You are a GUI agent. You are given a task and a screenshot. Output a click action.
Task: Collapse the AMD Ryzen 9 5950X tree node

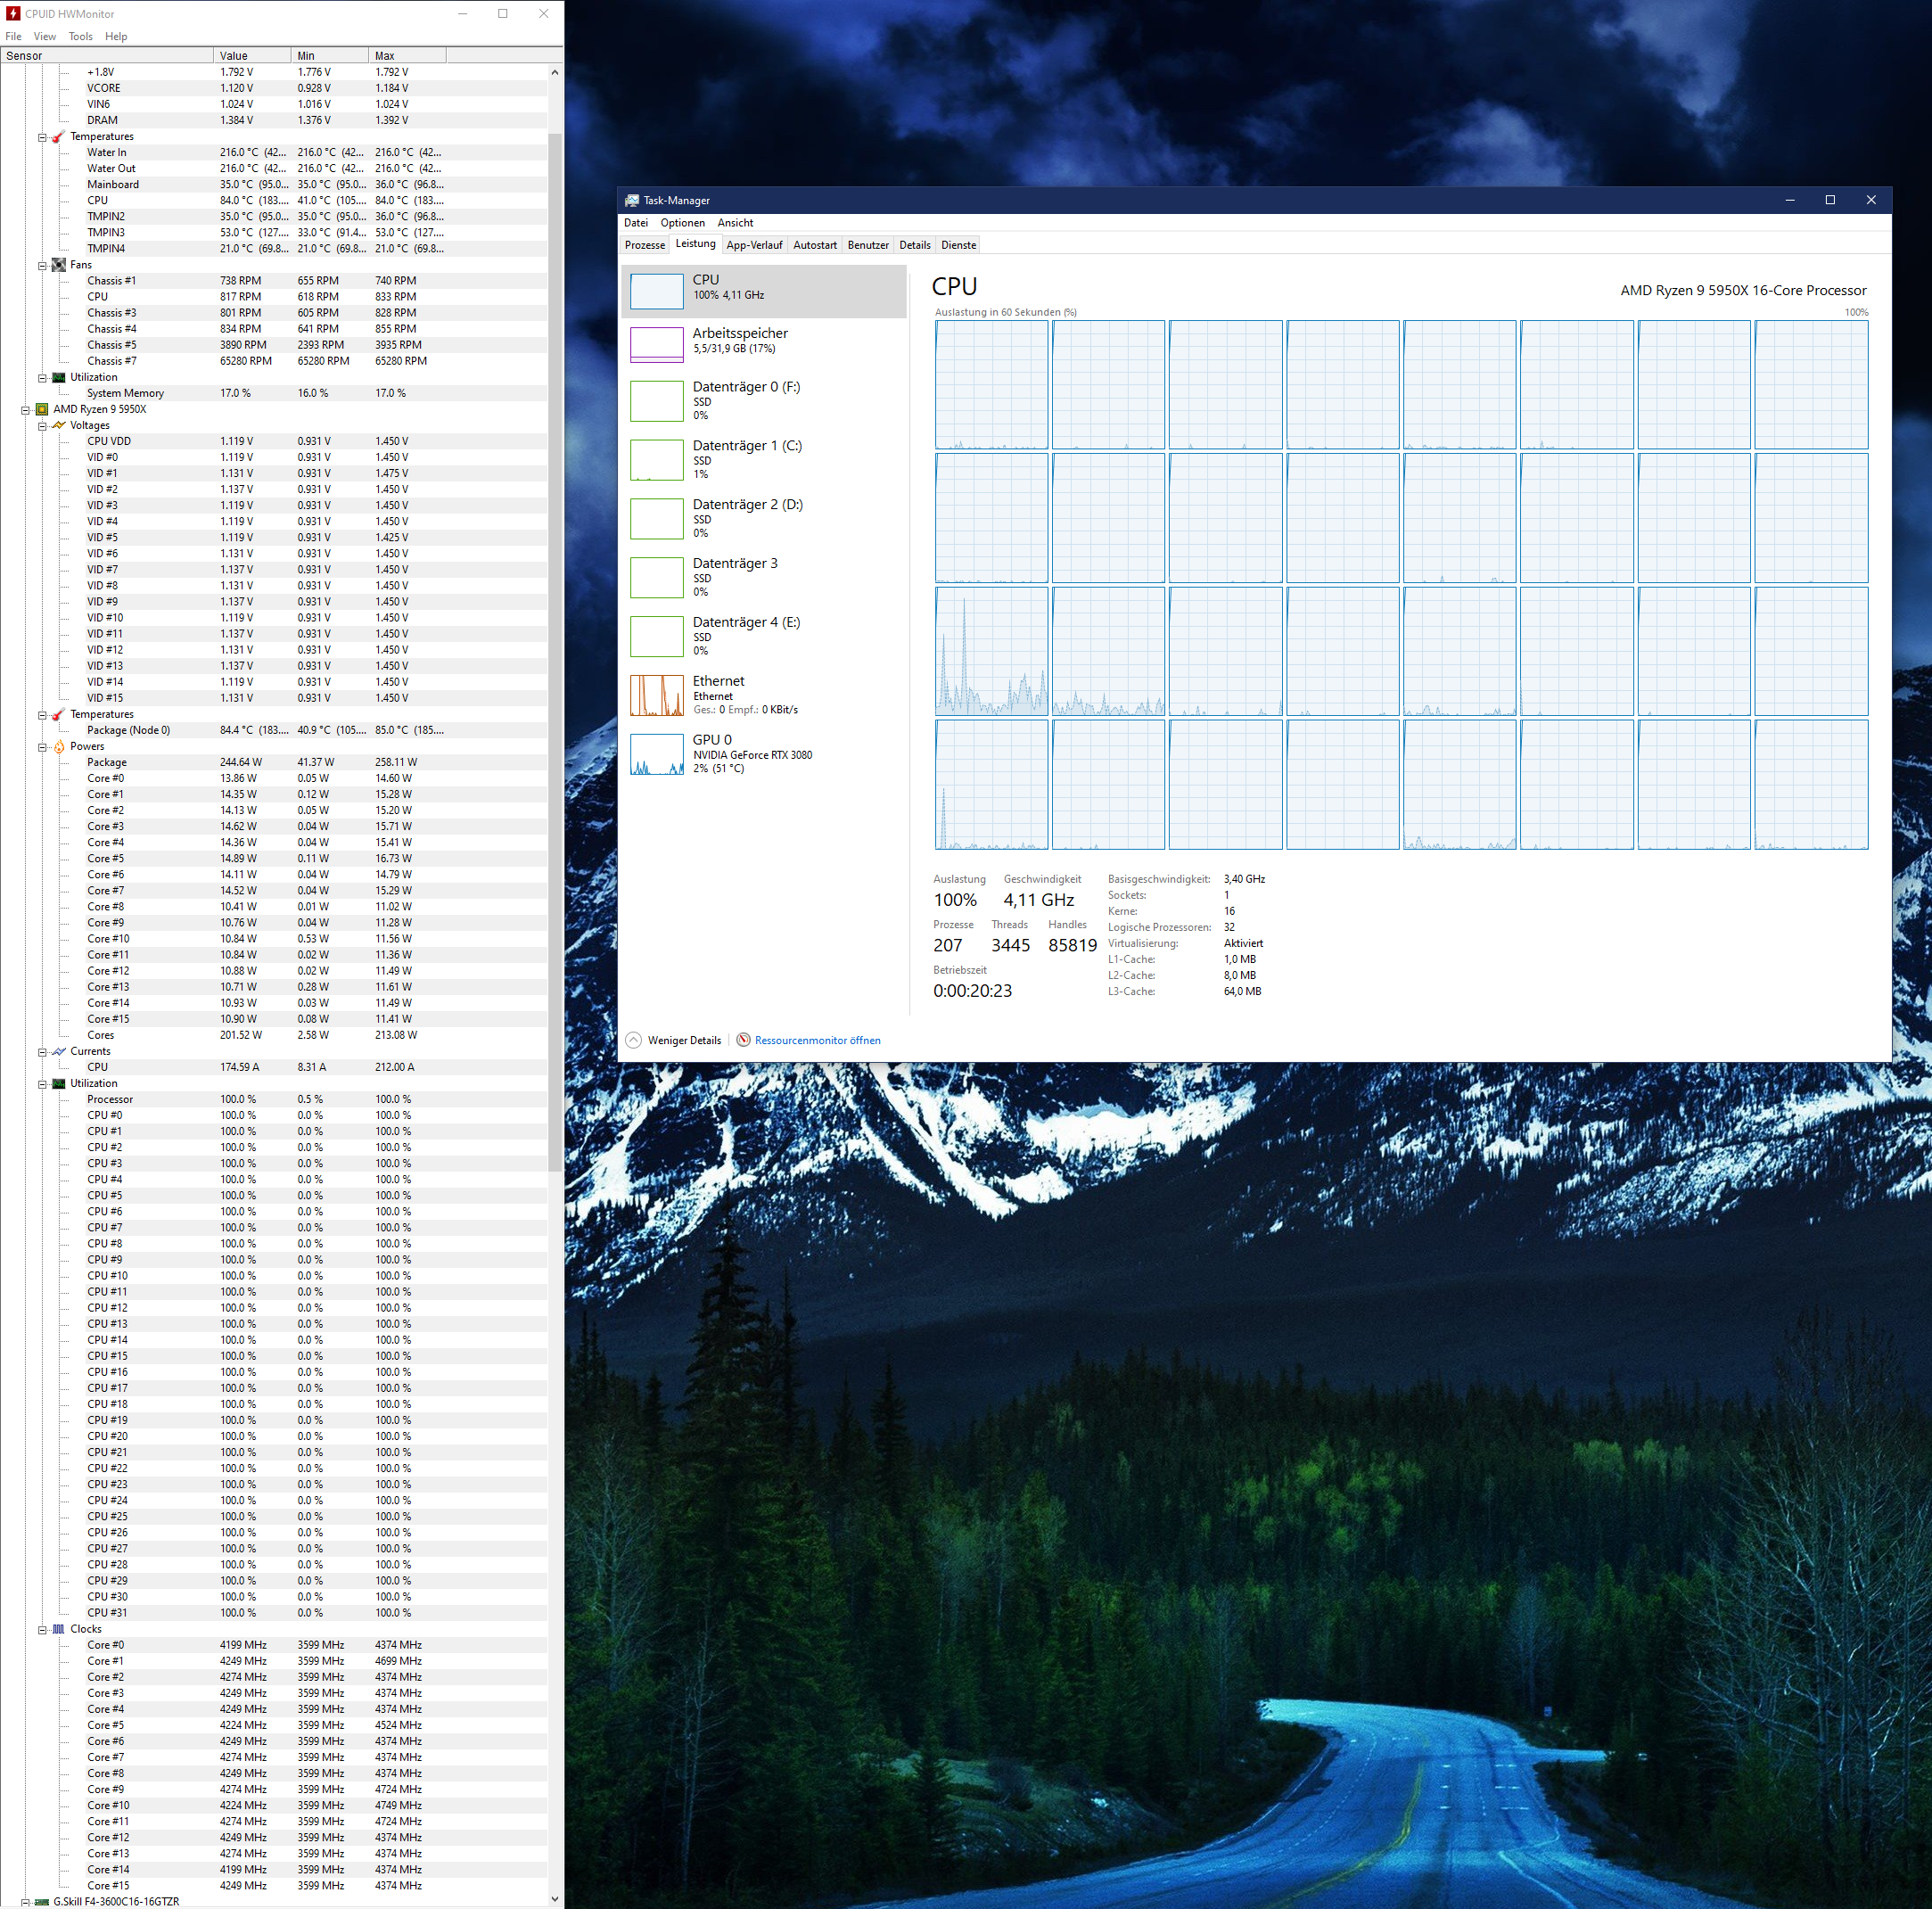coord(25,409)
